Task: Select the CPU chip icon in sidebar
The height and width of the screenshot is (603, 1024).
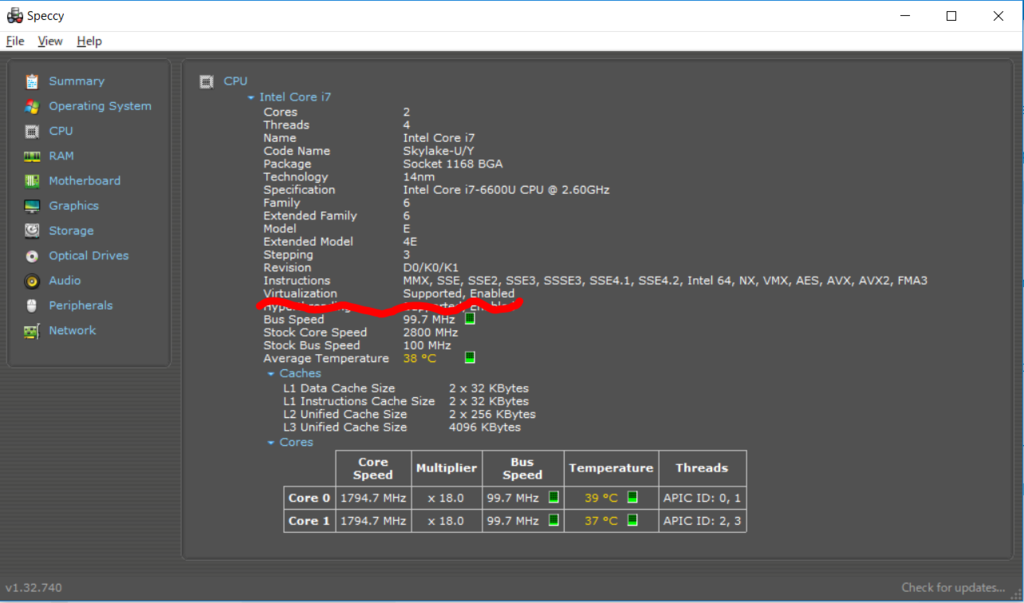Action: pos(32,131)
